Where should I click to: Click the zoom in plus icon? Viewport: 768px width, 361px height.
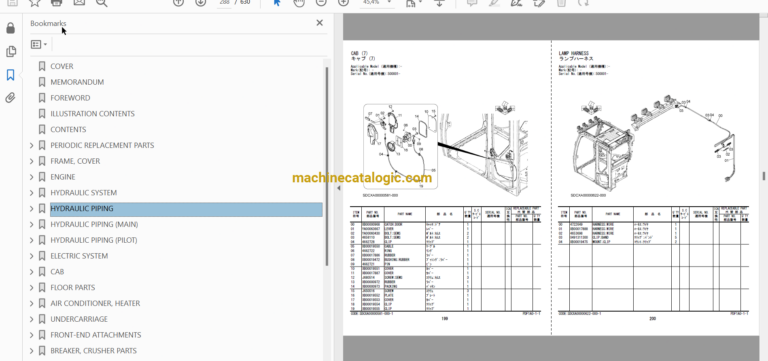[343, 2]
